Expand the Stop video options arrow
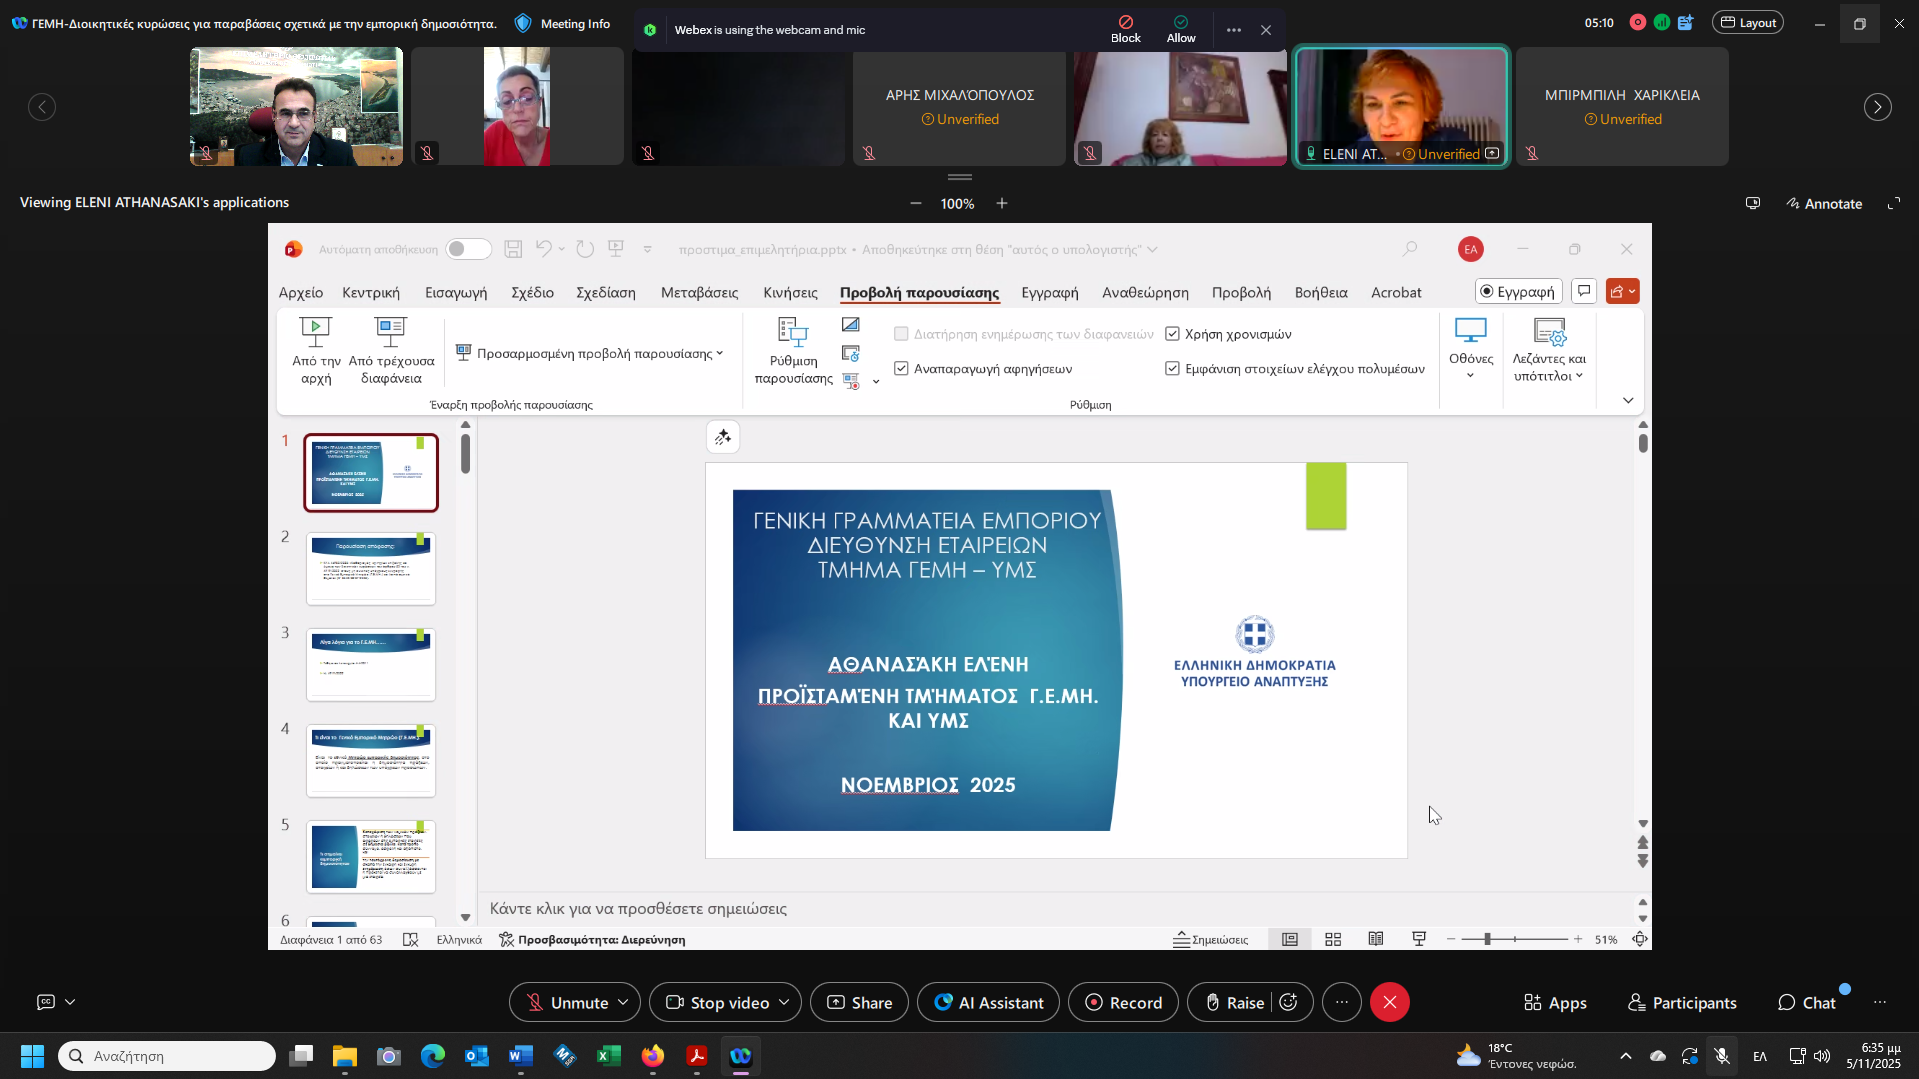Screen dimensions: 1919x1079 784,1002
